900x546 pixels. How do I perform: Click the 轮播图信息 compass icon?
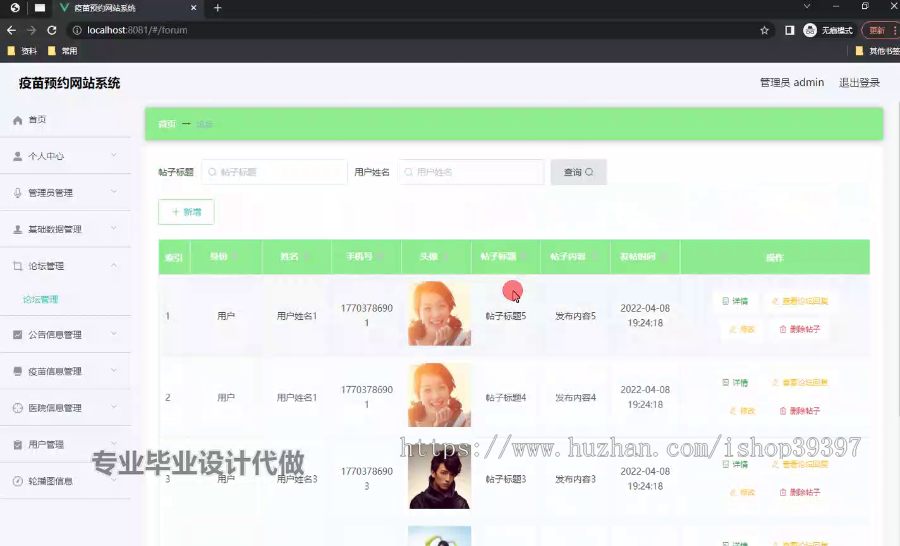coord(17,481)
